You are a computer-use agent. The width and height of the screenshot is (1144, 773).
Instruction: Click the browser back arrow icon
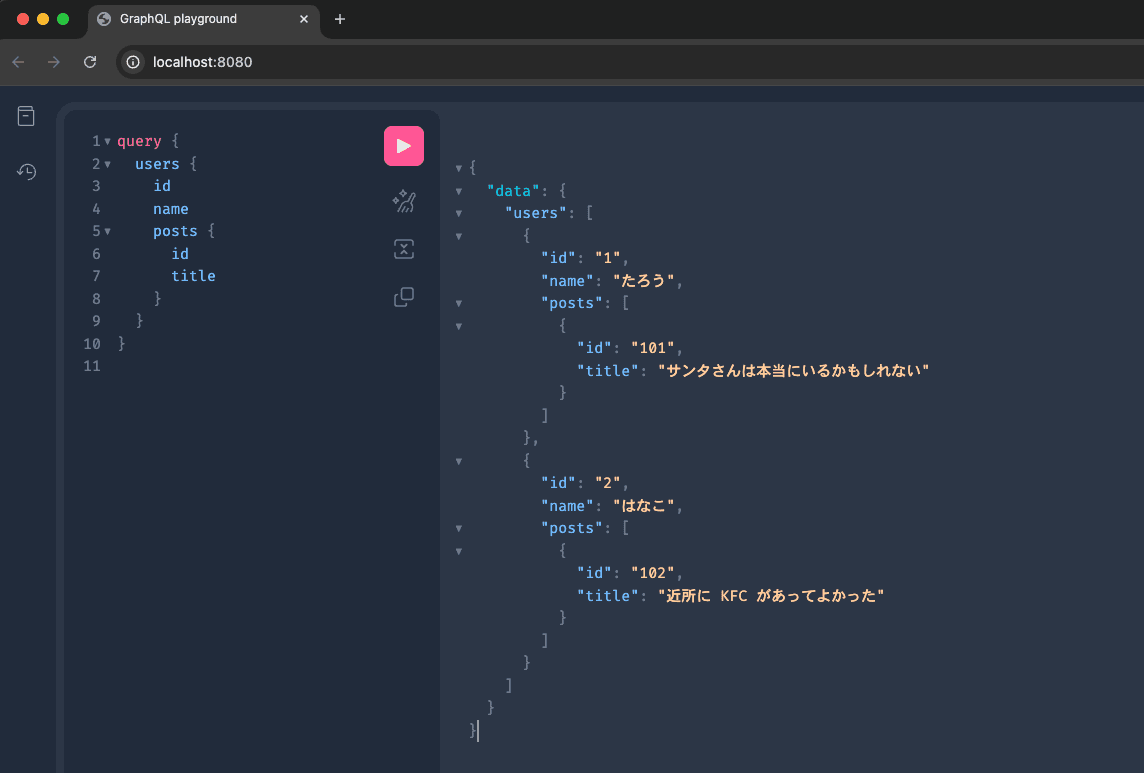[x=18, y=61]
